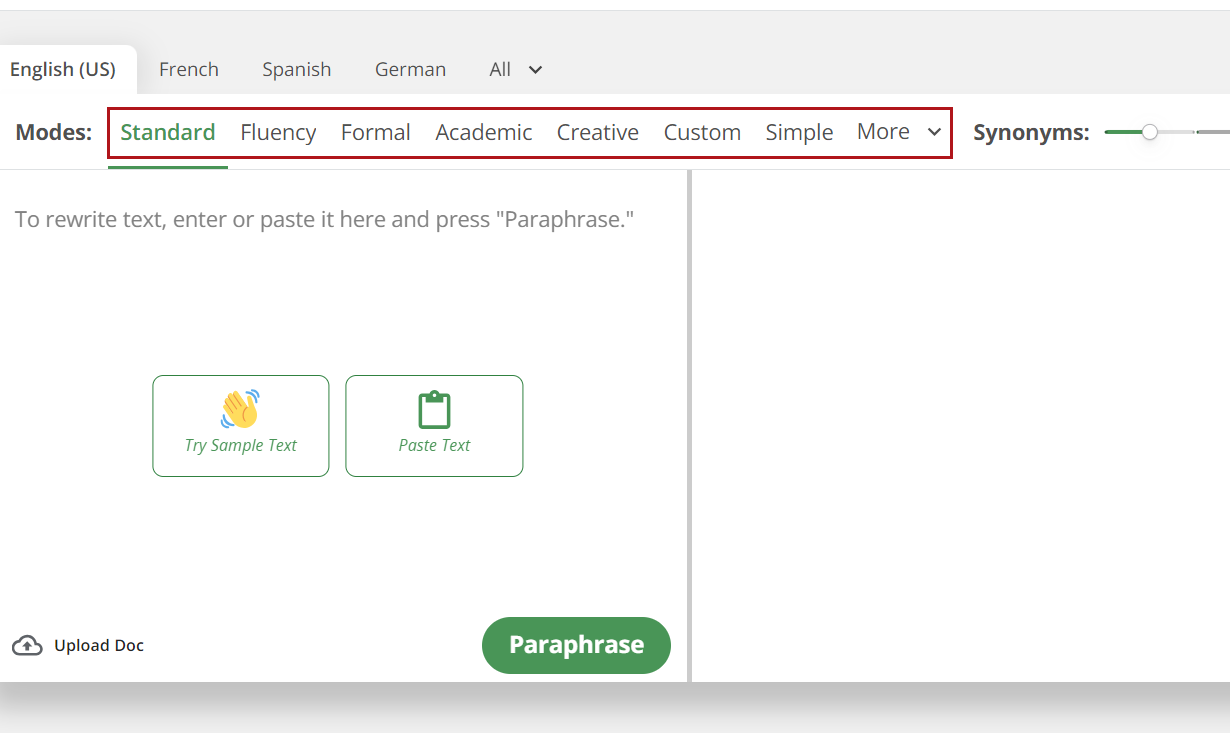The image size is (1230, 733).
Task: Switch to Fluency mode
Action: click(x=278, y=132)
